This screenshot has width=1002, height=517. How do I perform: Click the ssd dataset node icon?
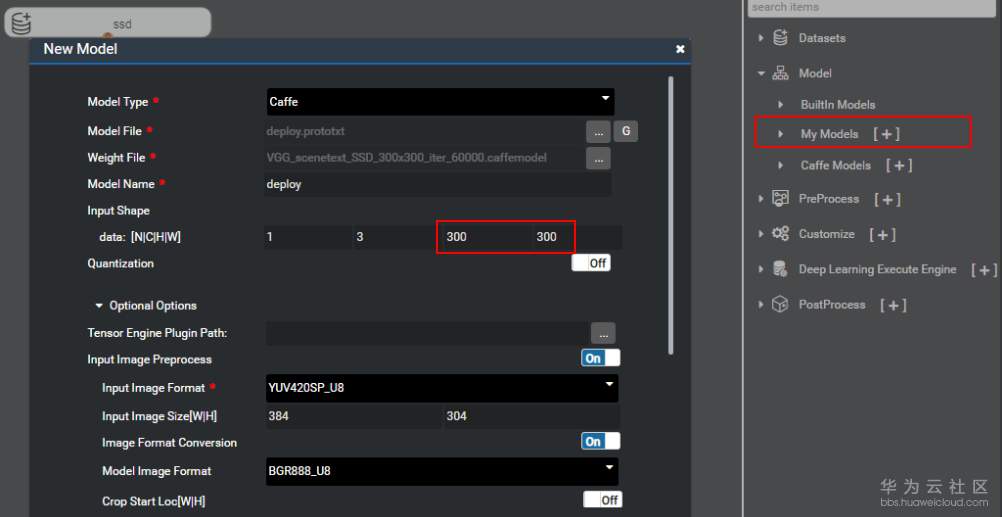[22, 23]
